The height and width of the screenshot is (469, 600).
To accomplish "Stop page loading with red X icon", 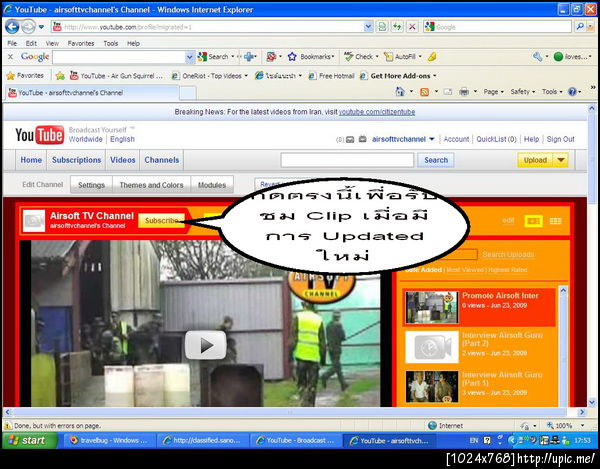I will [x=412, y=27].
